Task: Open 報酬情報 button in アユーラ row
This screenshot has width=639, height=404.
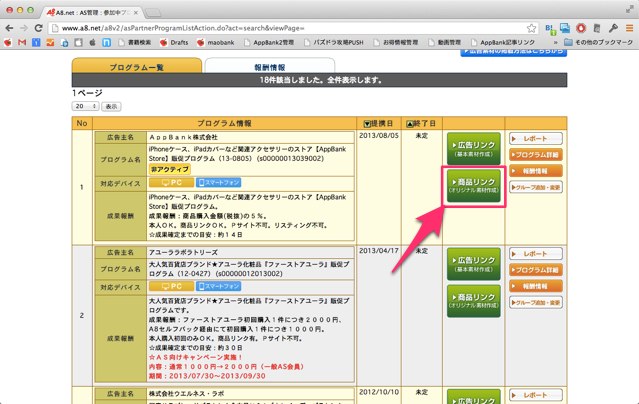Action: tap(535, 286)
